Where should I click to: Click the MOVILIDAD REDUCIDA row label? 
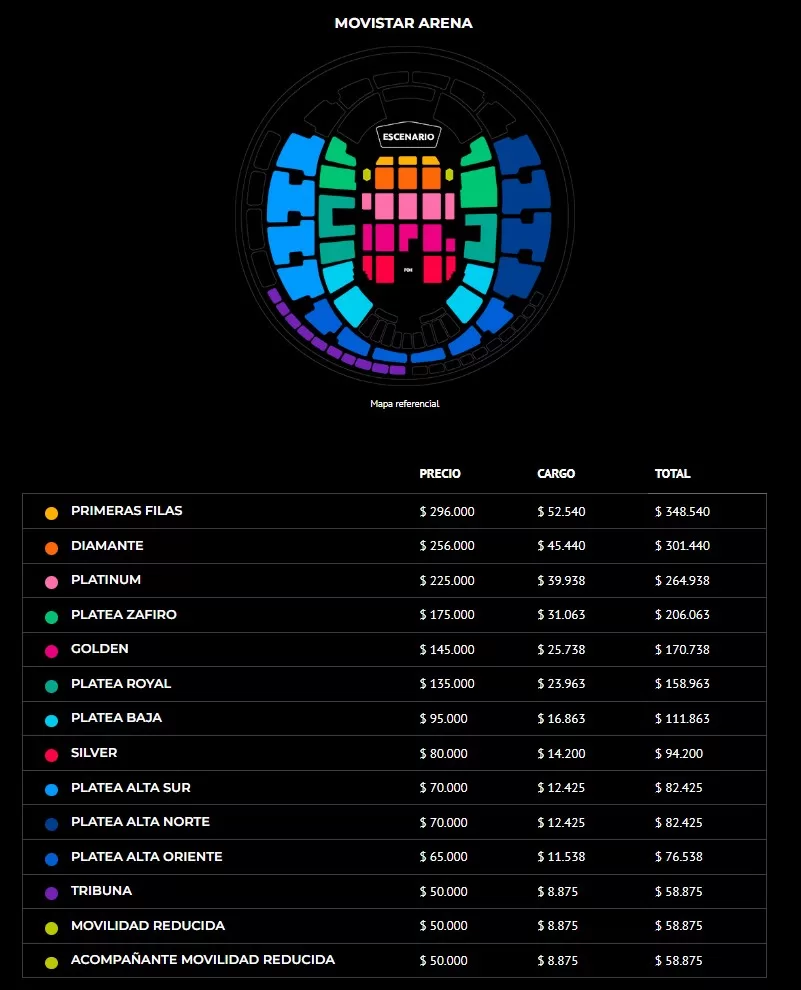[x=148, y=926]
